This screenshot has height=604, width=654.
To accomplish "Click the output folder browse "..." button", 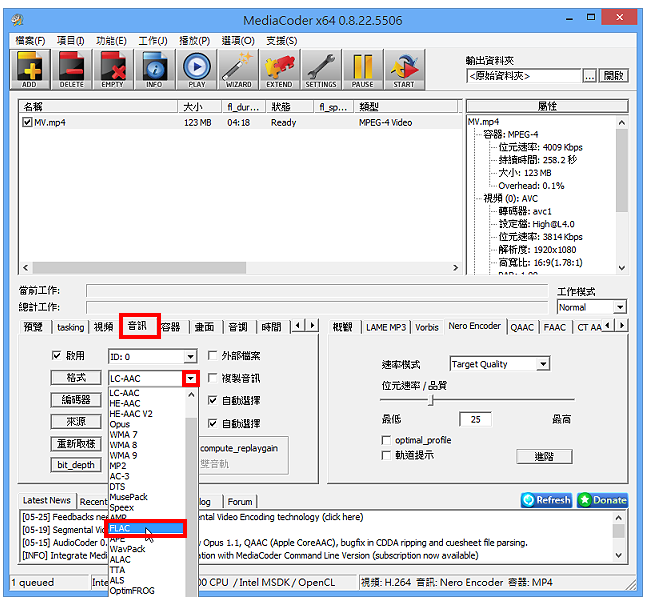I will pyautogui.click(x=589, y=76).
